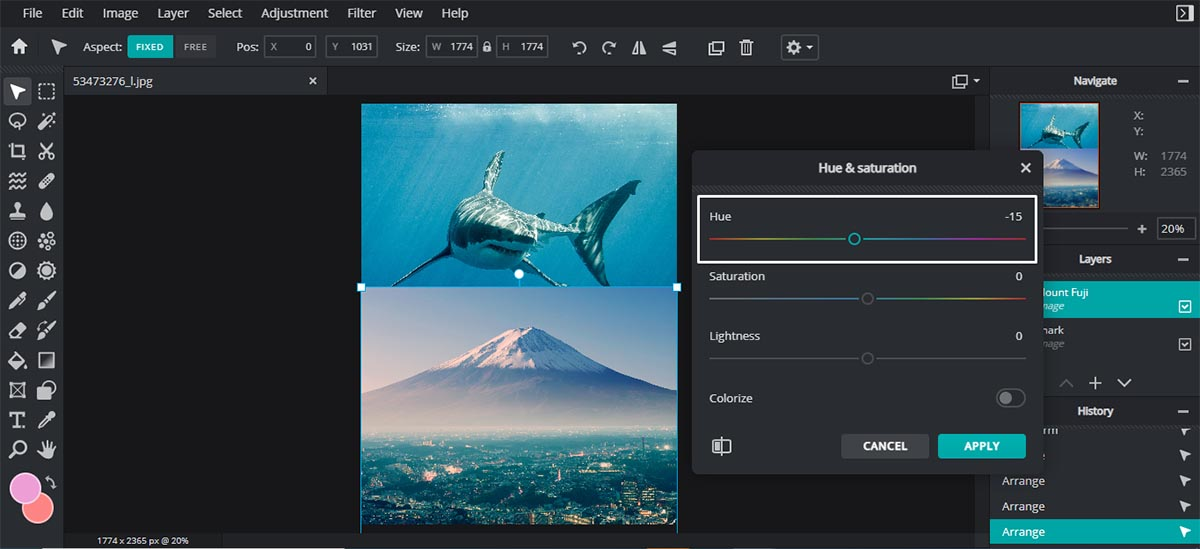
Task: Collapse the History panel
Action: 1183,411
